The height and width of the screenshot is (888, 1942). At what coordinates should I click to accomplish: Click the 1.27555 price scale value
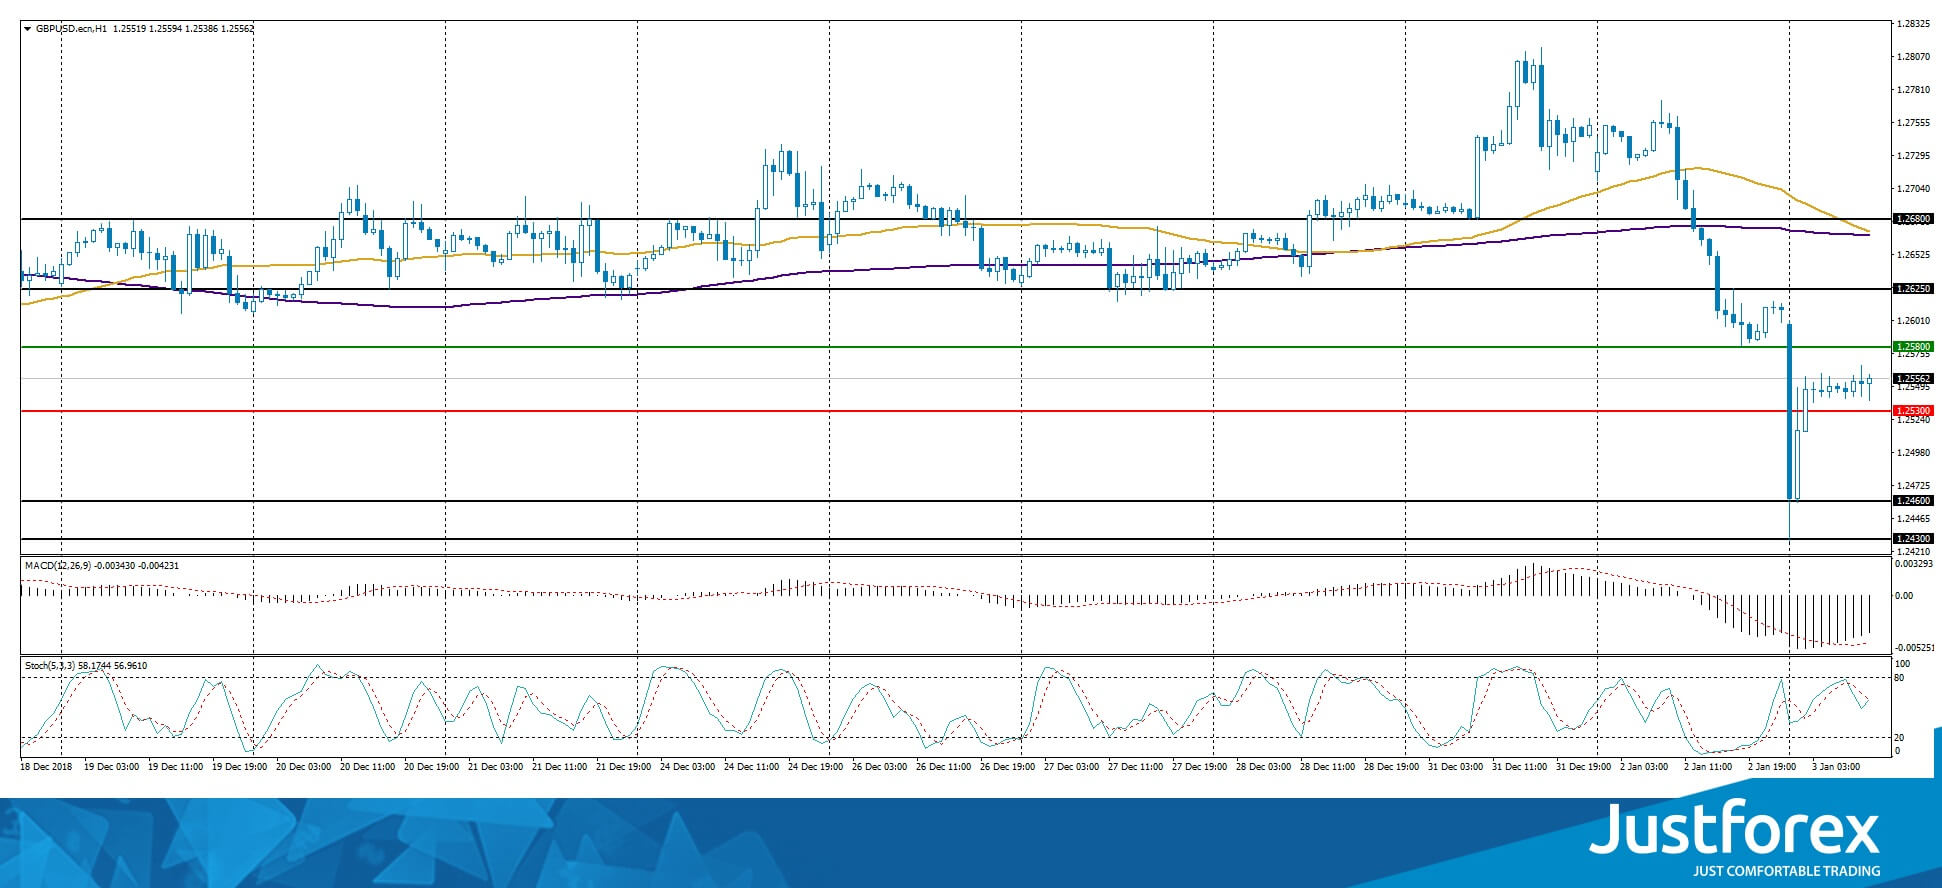pos(1914,123)
